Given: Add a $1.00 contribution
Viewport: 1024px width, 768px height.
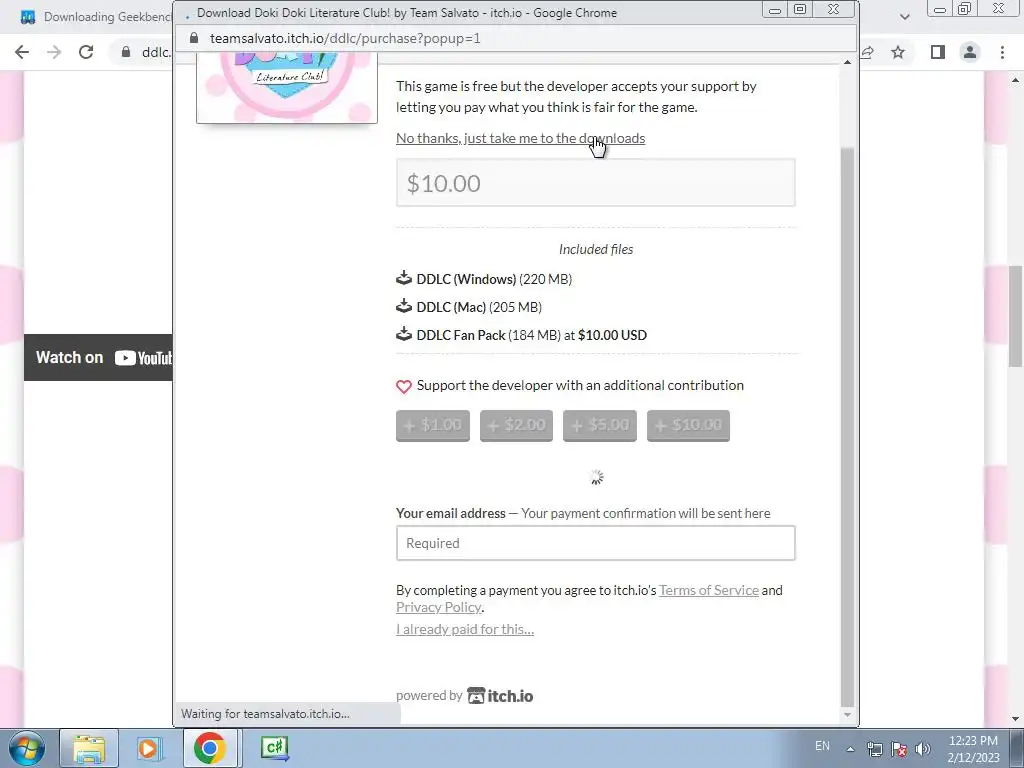Looking at the screenshot, I should 432,426.
